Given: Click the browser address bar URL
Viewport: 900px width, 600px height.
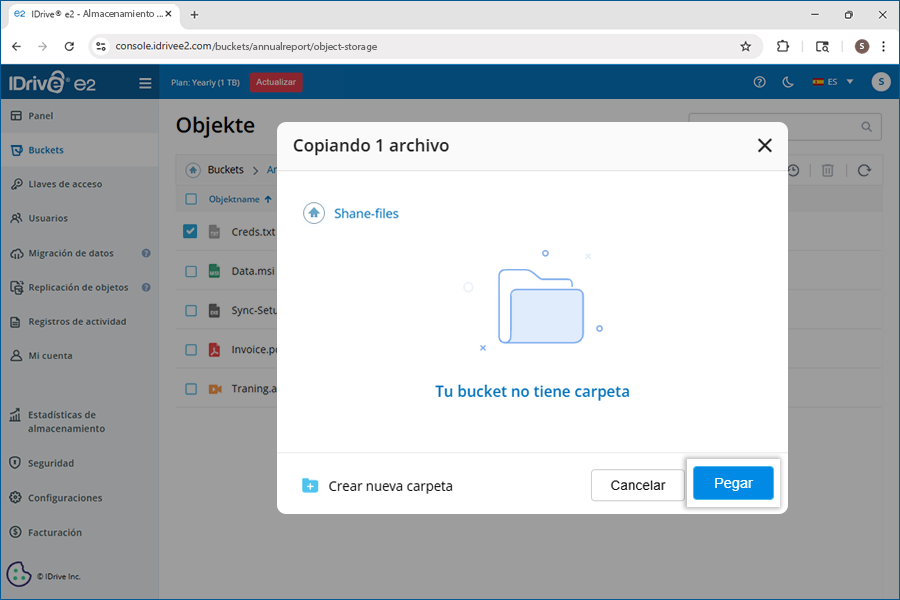Looking at the screenshot, I should [x=246, y=47].
